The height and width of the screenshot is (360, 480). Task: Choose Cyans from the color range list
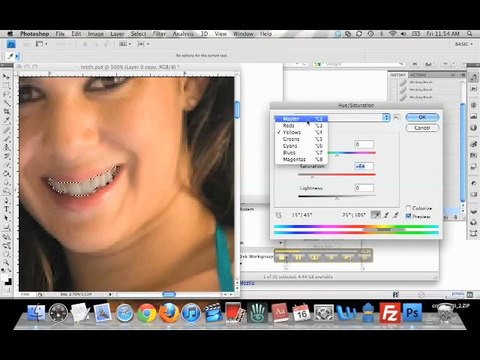click(301, 146)
